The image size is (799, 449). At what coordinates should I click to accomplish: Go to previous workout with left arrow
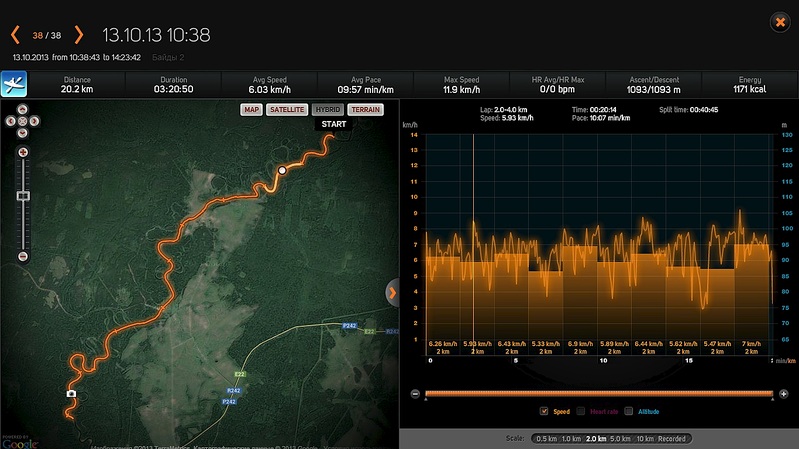coord(15,35)
